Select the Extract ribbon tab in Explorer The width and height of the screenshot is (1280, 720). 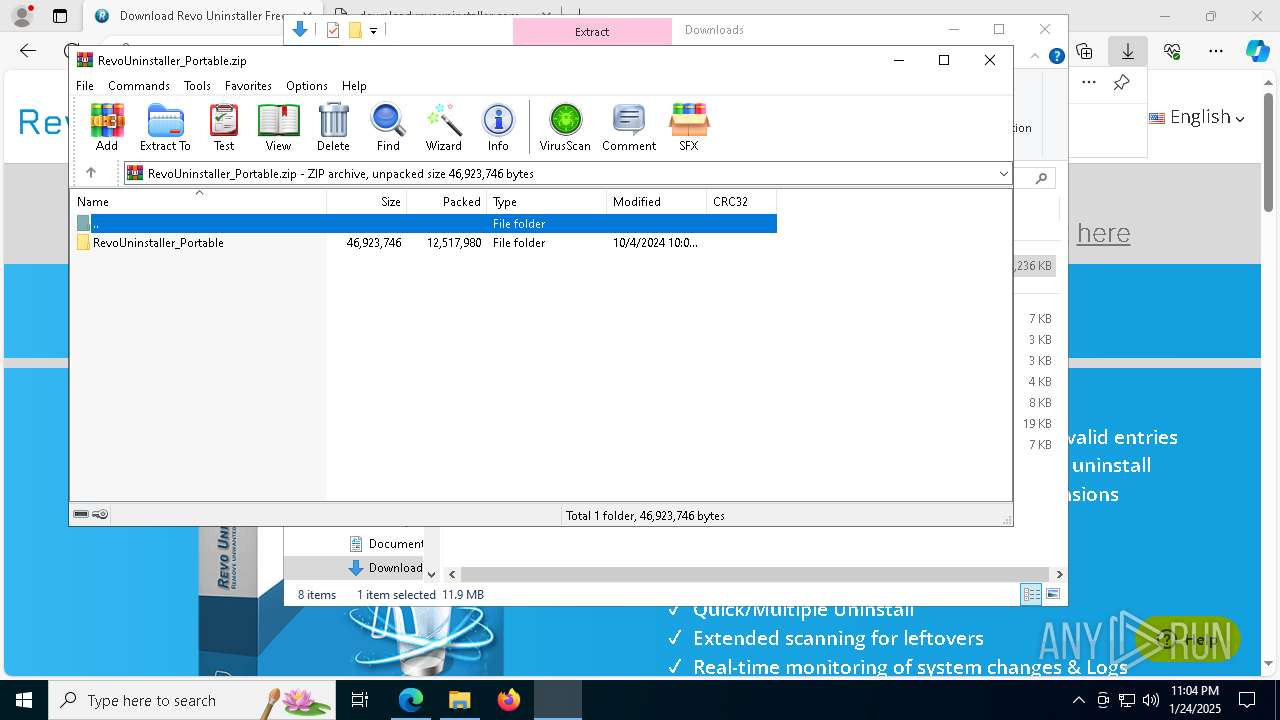click(592, 31)
